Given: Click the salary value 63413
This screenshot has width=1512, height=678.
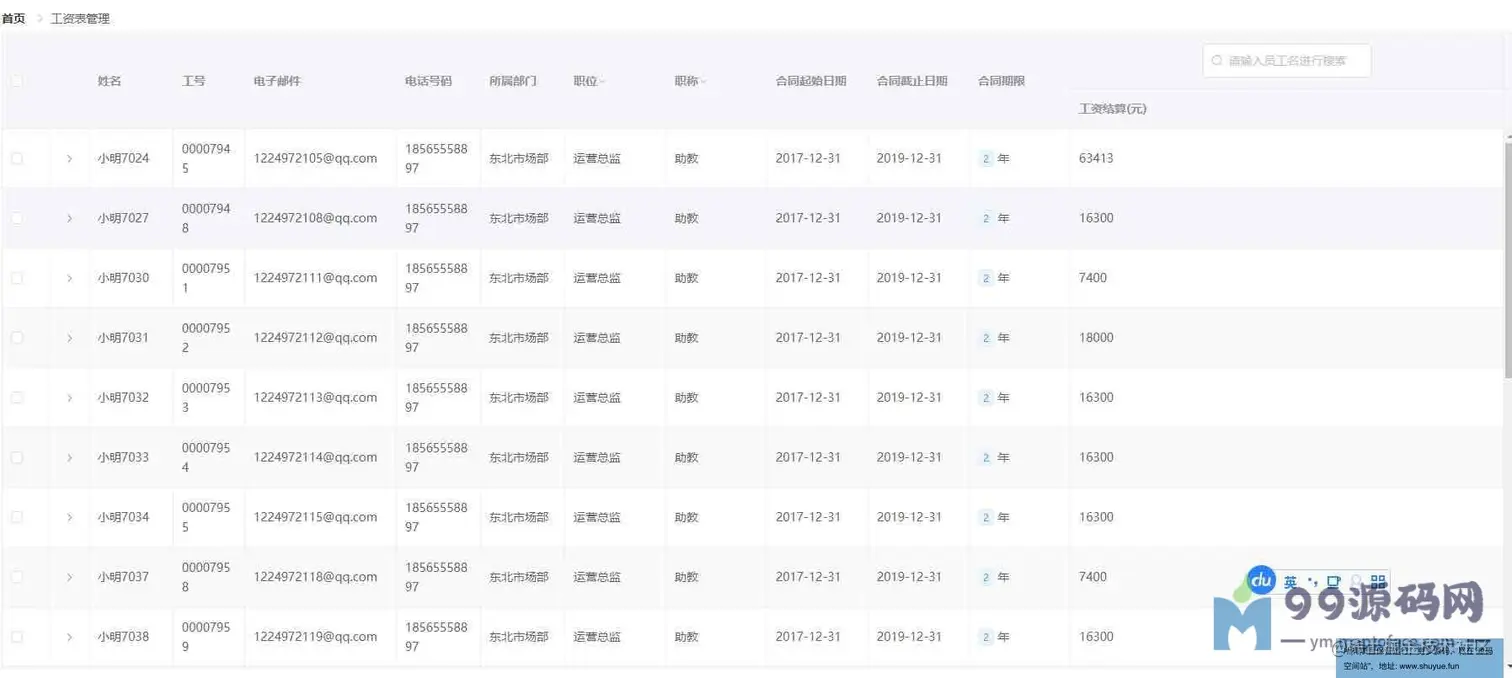Looking at the screenshot, I should coord(1096,158).
